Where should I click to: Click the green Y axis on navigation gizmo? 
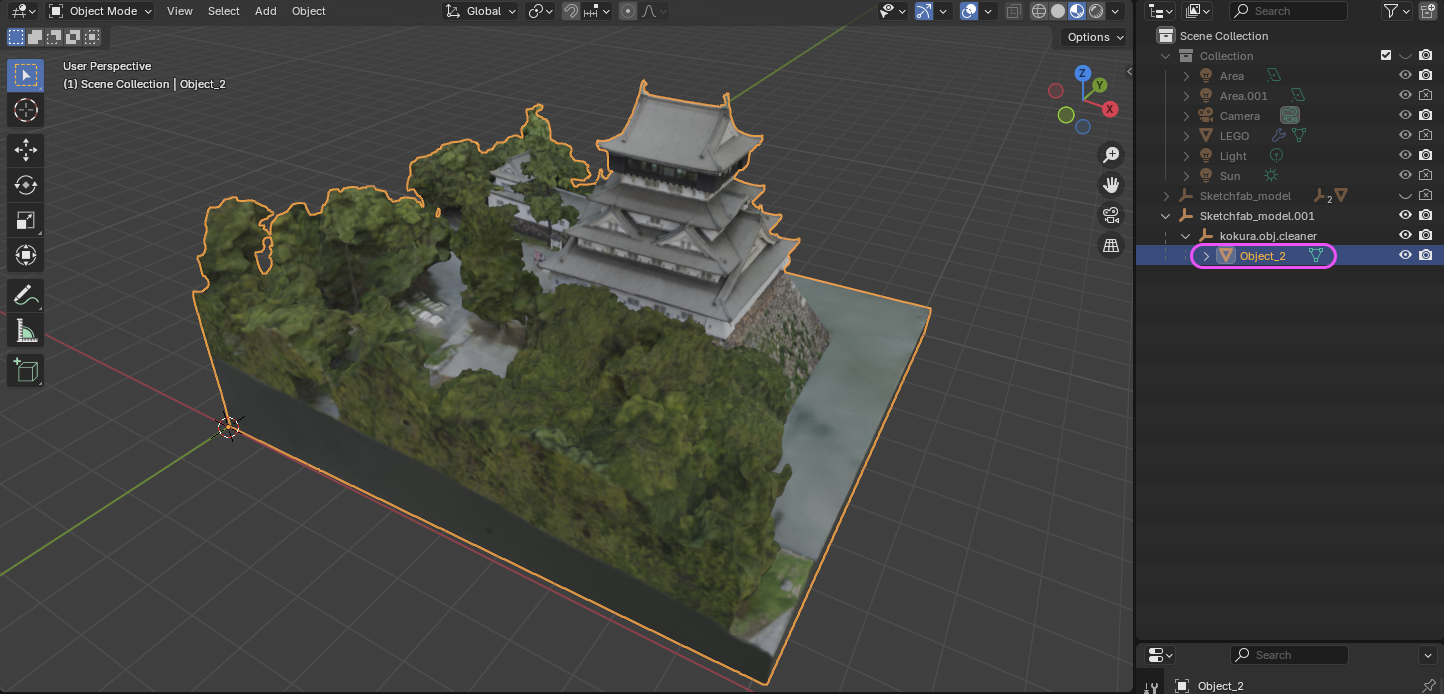1099,85
